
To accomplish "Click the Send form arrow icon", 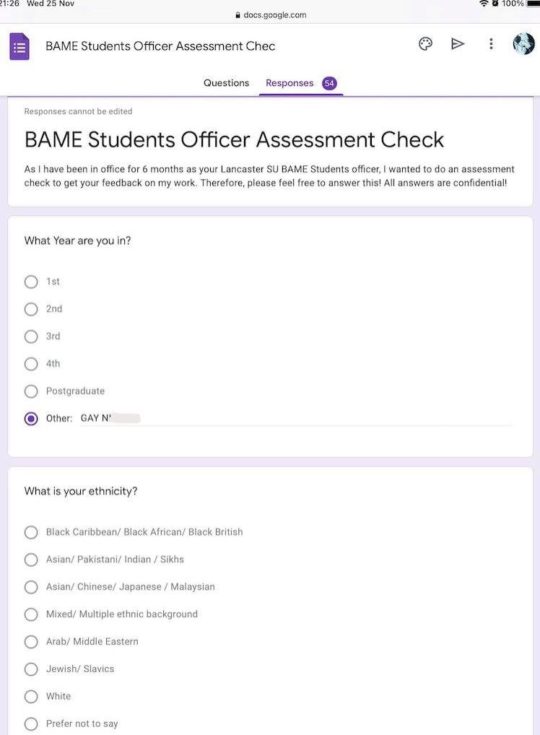I will click(458, 44).
